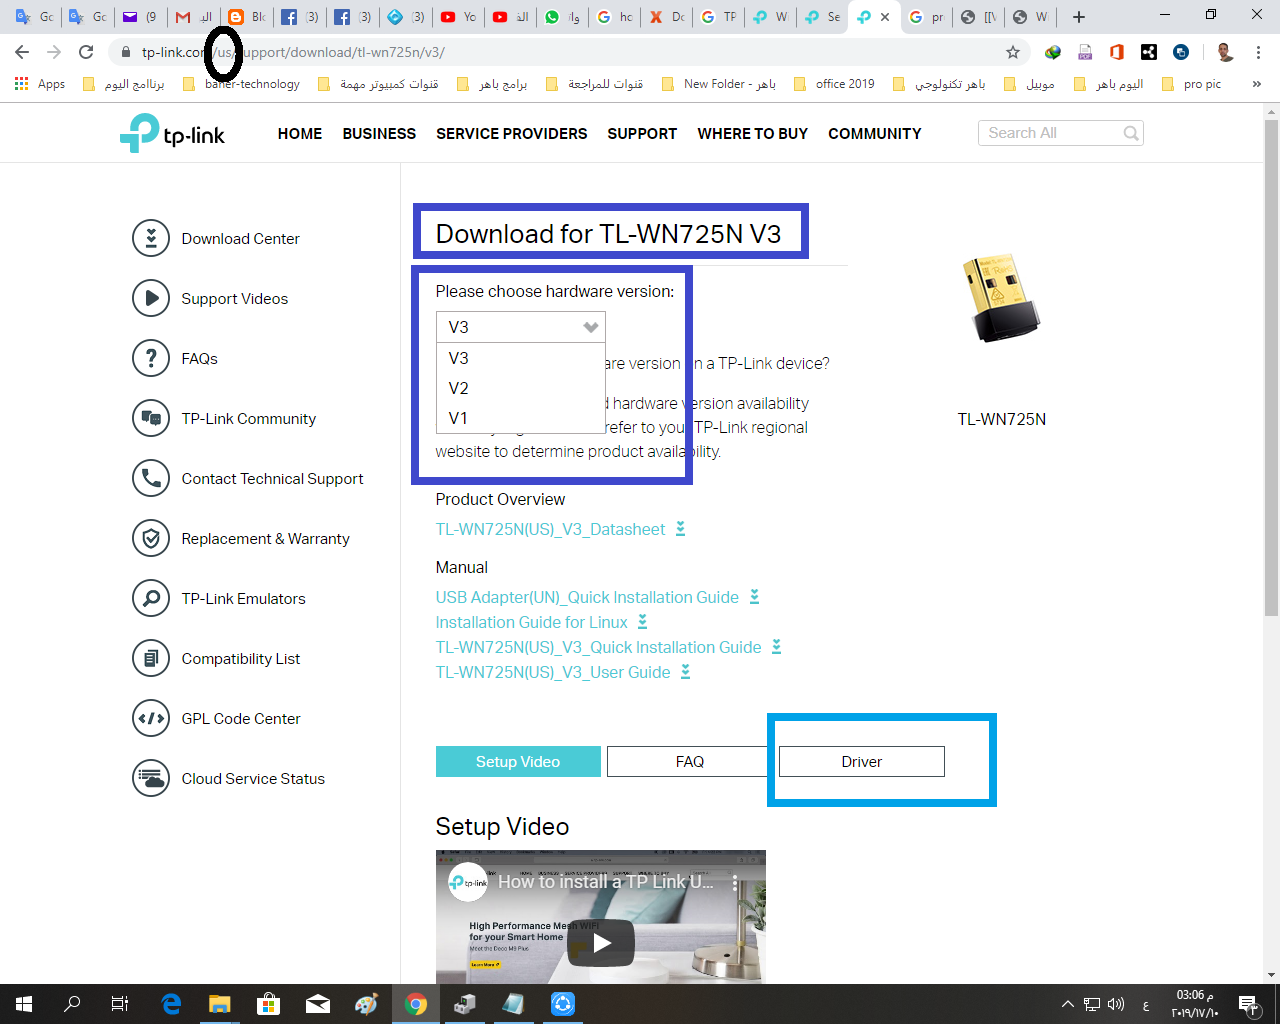Open BUSINESS menu item
Screen dimensions: 1280x1024
pyautogui.click(x=379, y=133)
